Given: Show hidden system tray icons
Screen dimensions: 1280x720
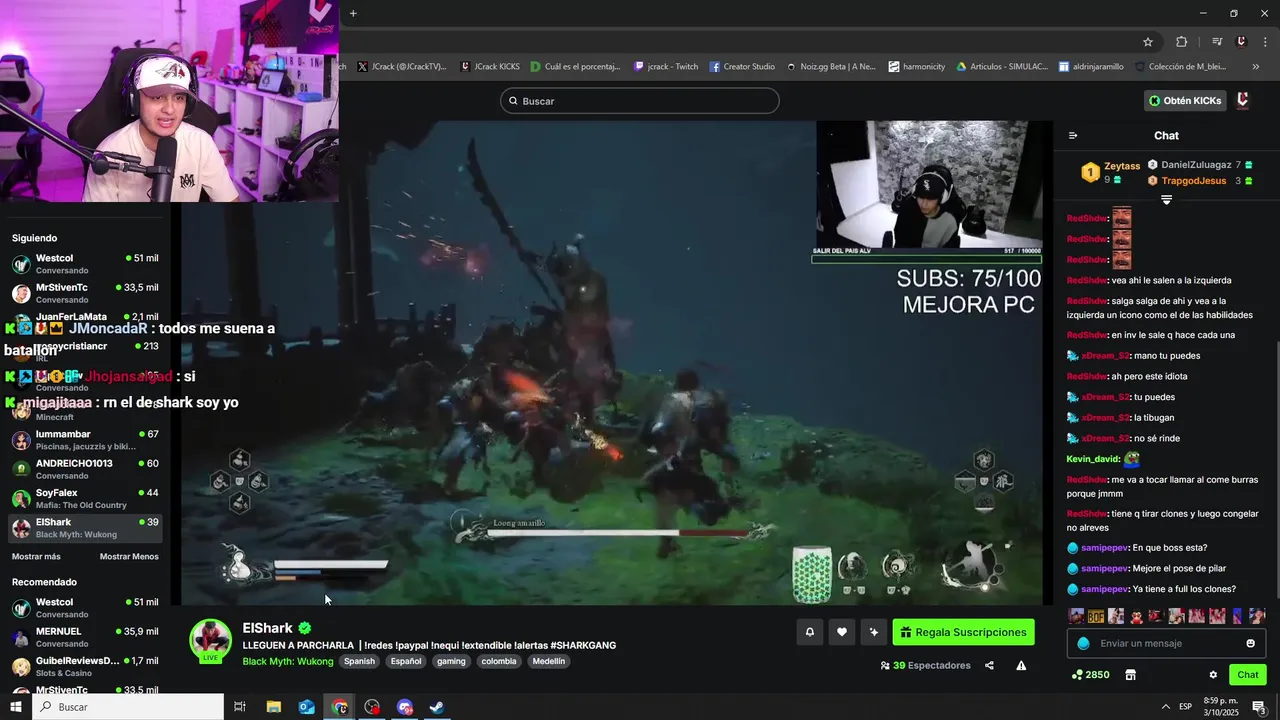Looking at the screenshot, I should coord(1165,707).
